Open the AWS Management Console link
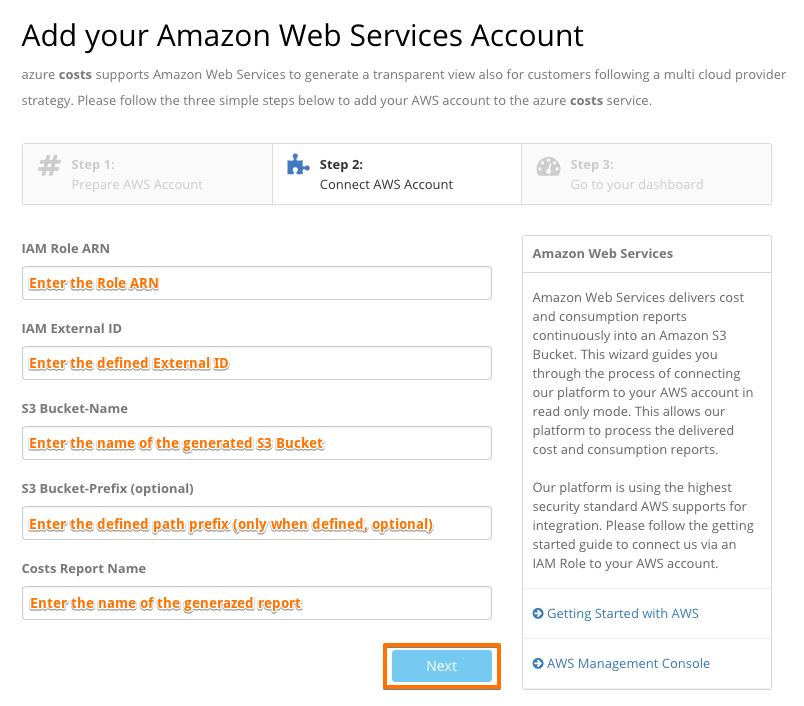This screenshot has height=706, width=804. 628,664
